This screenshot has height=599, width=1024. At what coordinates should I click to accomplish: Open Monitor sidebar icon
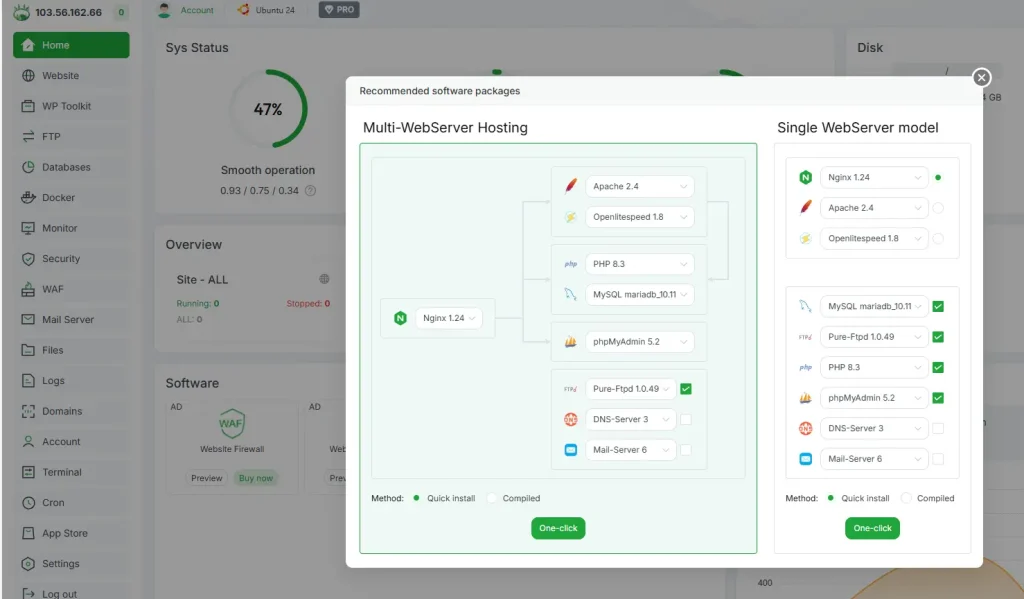tap(28, 228)
